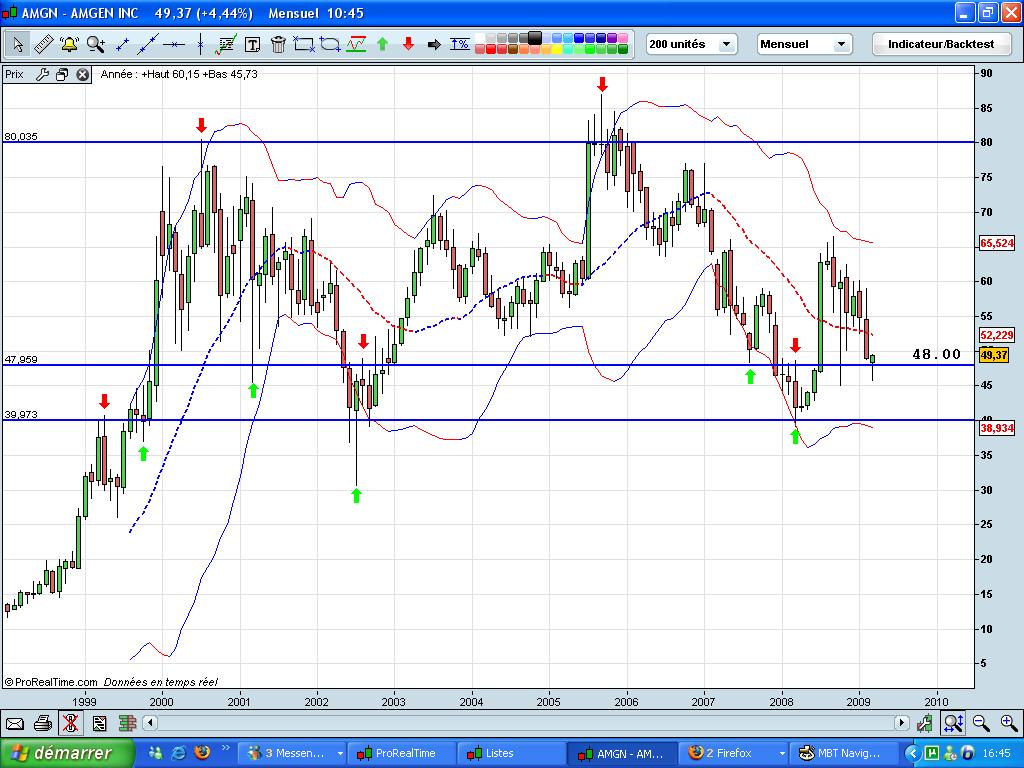Viewport: 1024px width, 768px height.
Task: Click the 39,973 support line label
Action: click(21, 414)
